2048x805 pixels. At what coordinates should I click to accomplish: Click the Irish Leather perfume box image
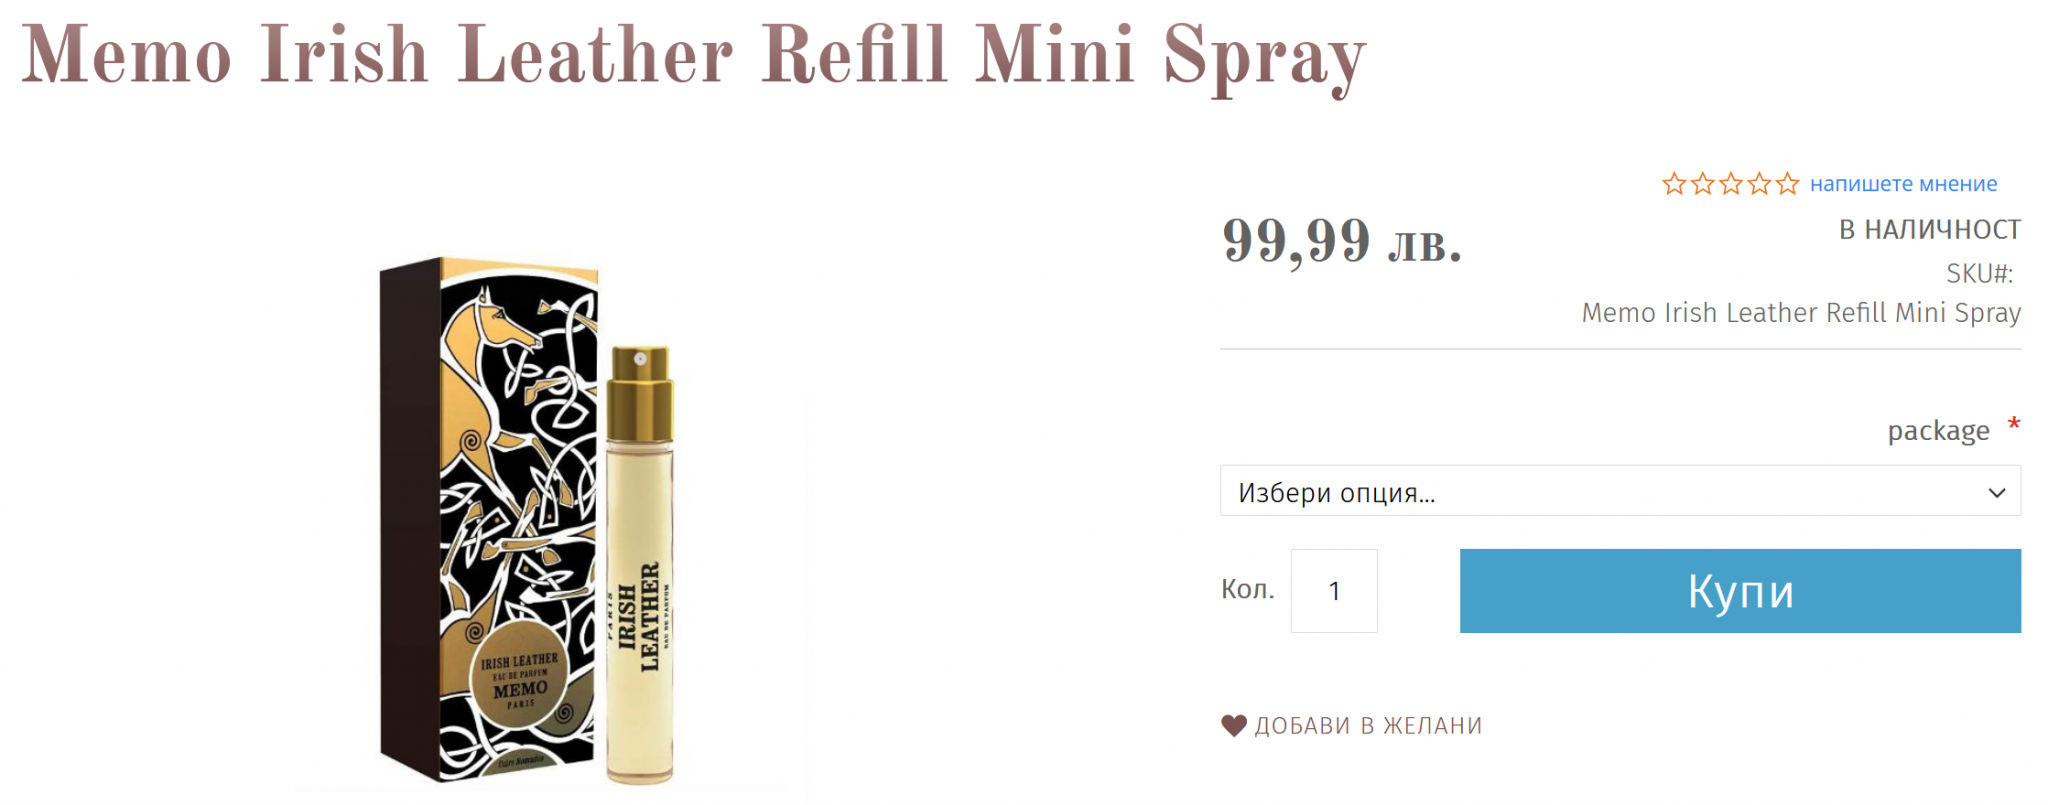488,520
